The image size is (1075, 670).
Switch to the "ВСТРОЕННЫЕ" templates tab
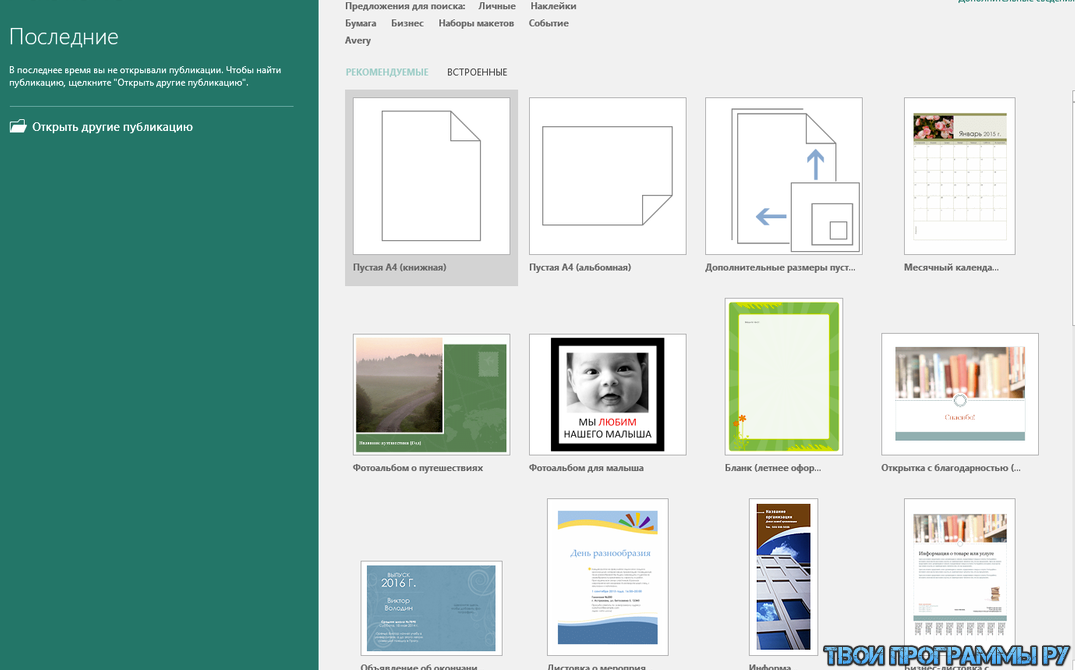tap(477, 71)
